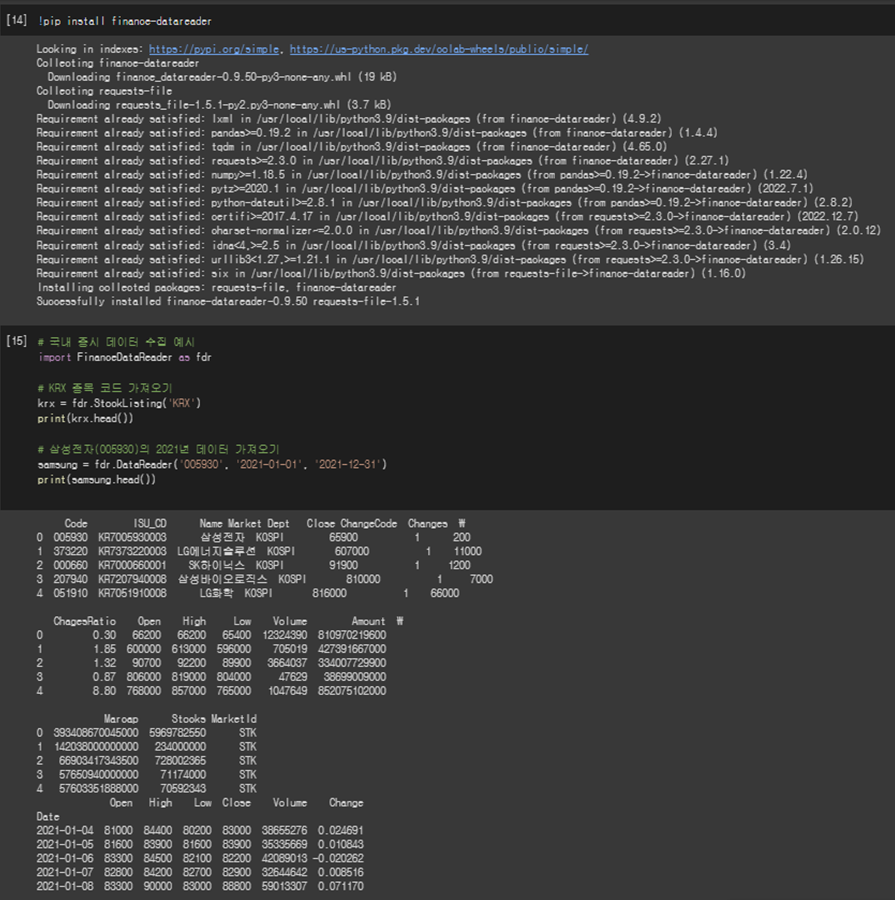Viewport: 895px width, 900px height.
Task: Click the 'Date' index label
Action: (x=48, y=816)
